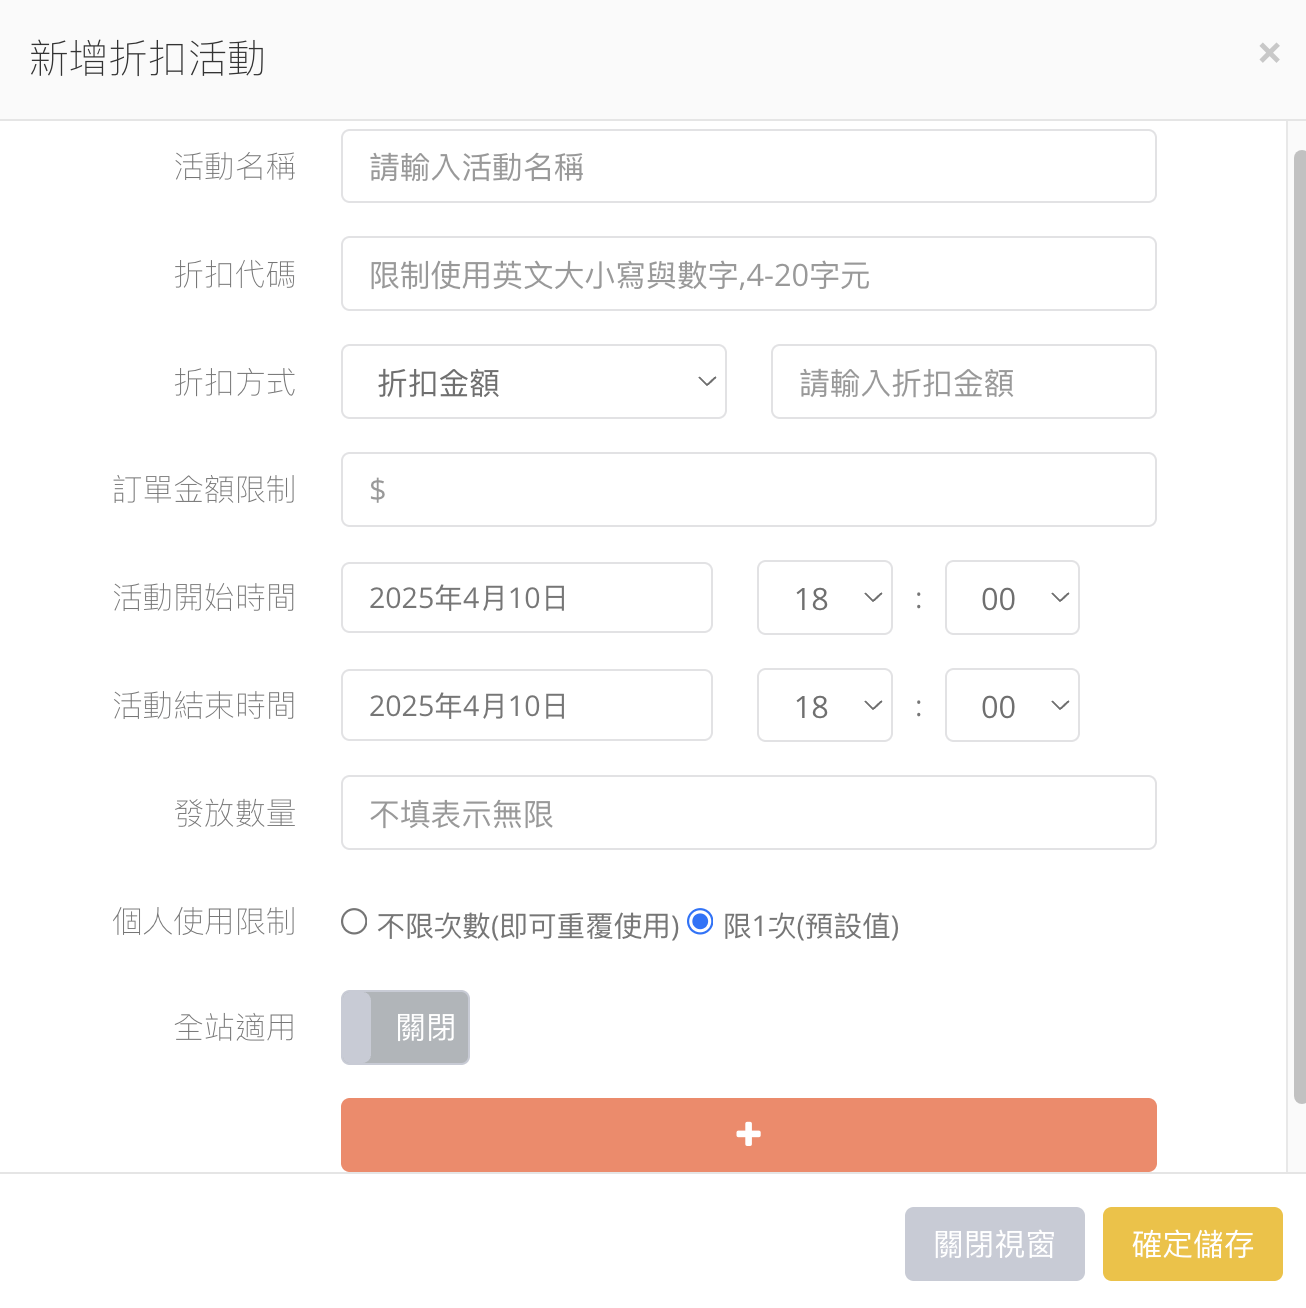Click 關閉視窗 button

click(995, 1244)
